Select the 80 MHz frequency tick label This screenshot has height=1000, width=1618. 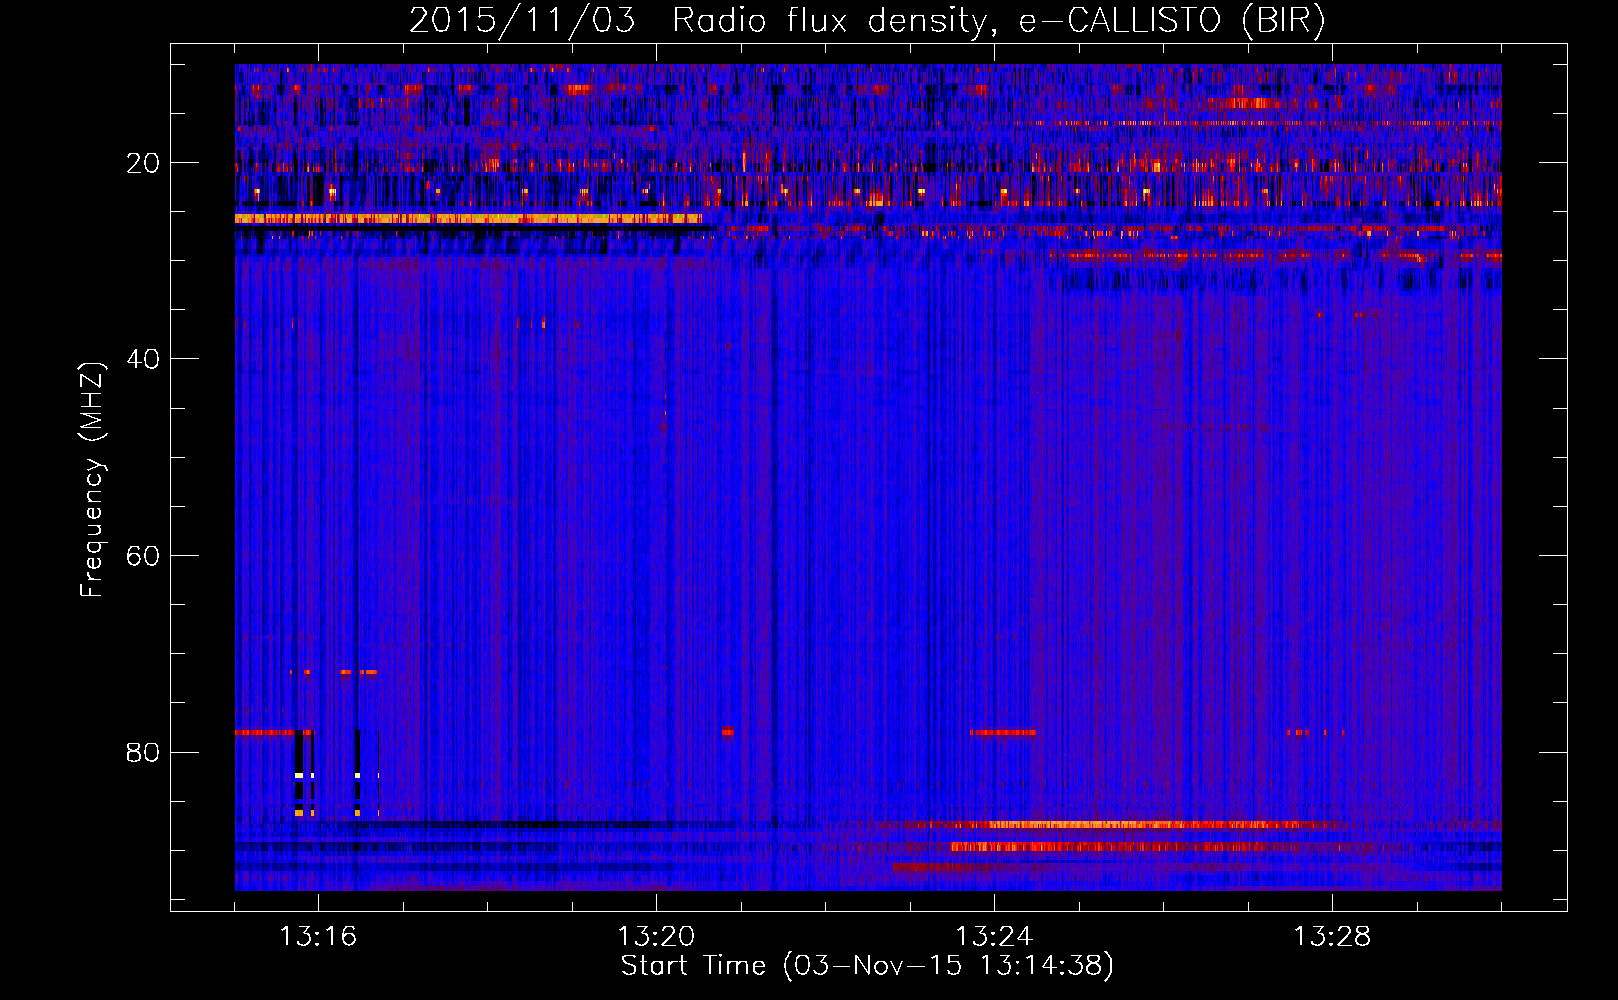(x=143, y=752)
